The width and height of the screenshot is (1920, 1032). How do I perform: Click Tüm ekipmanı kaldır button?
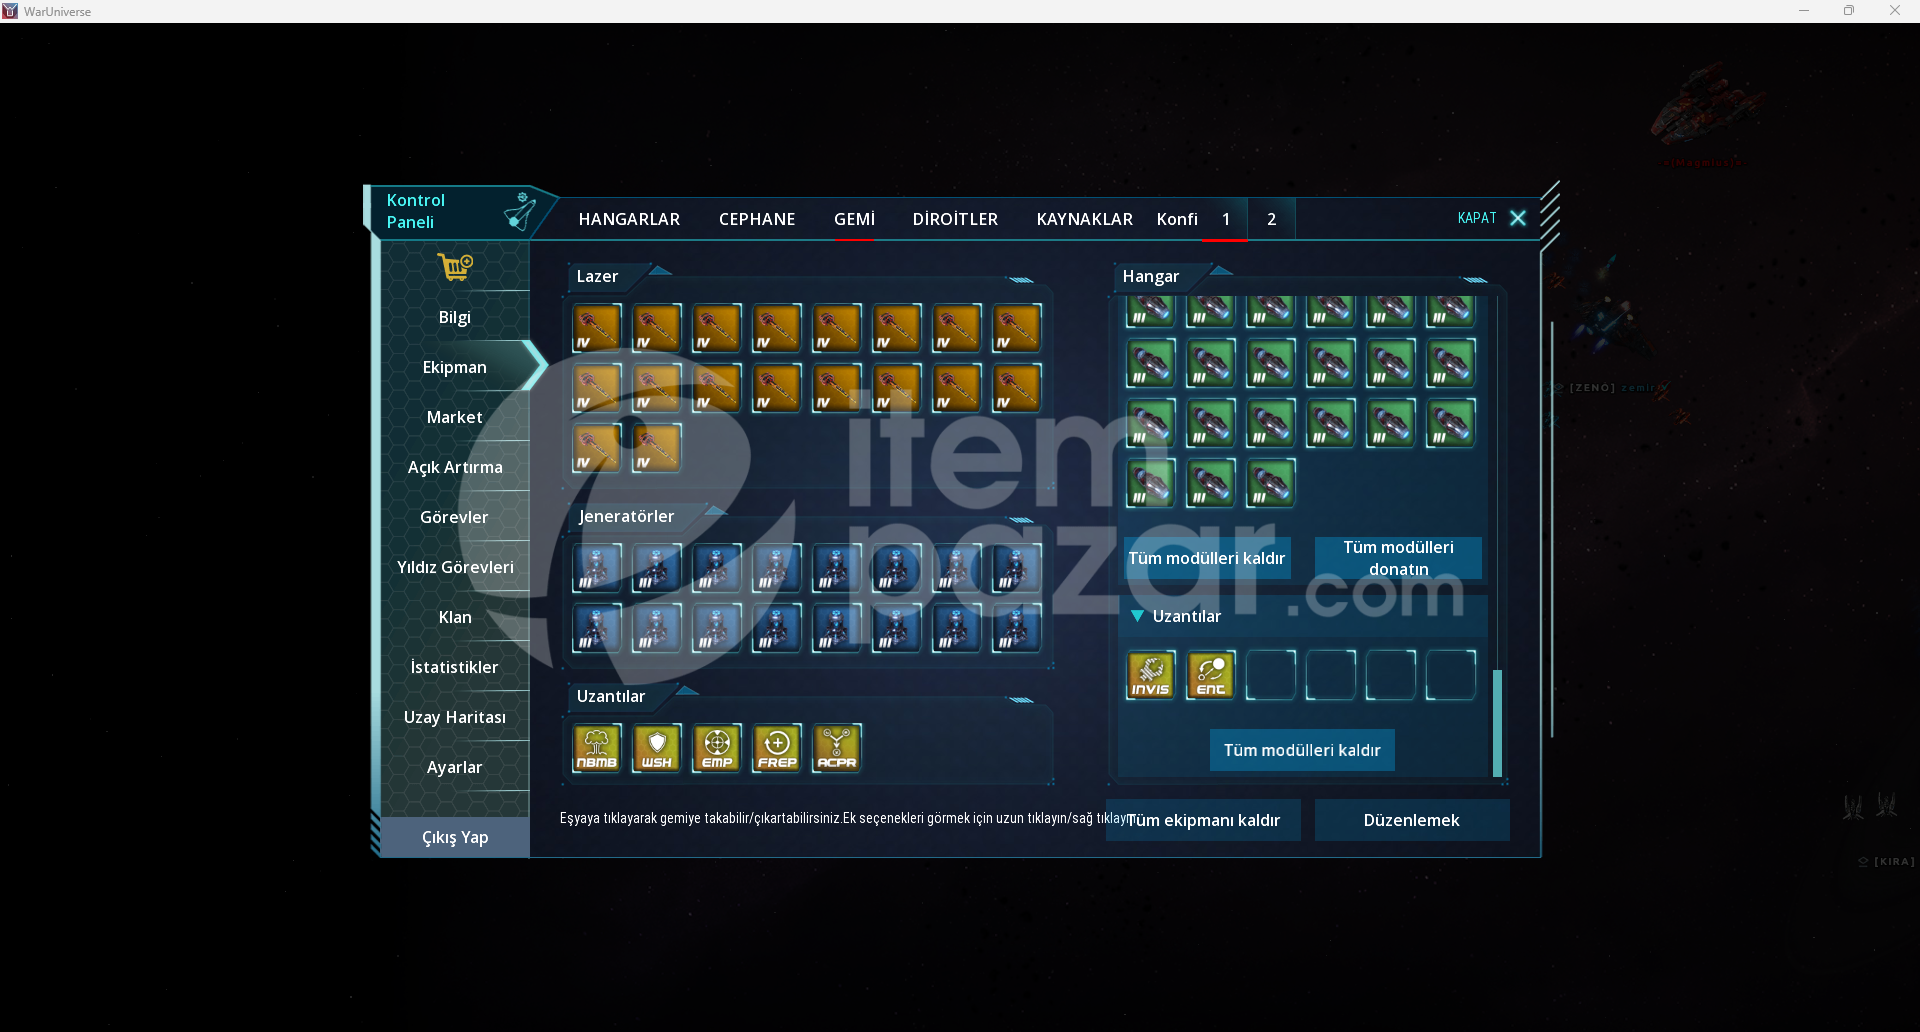tap(1203, 820)
